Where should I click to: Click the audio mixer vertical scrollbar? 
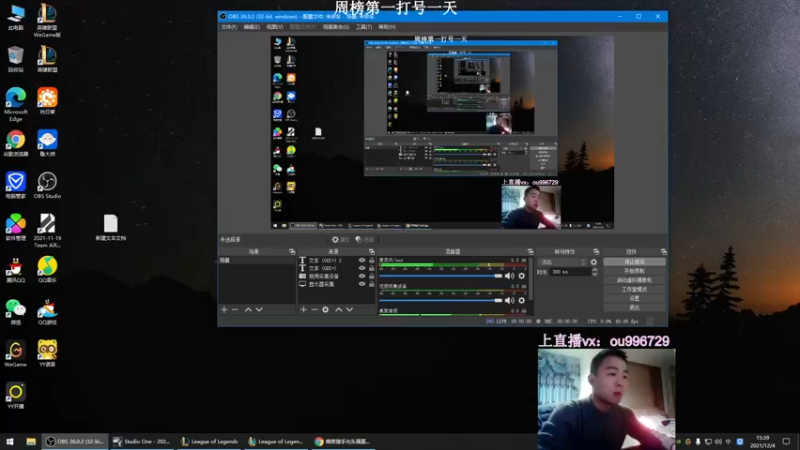[531, 278]
